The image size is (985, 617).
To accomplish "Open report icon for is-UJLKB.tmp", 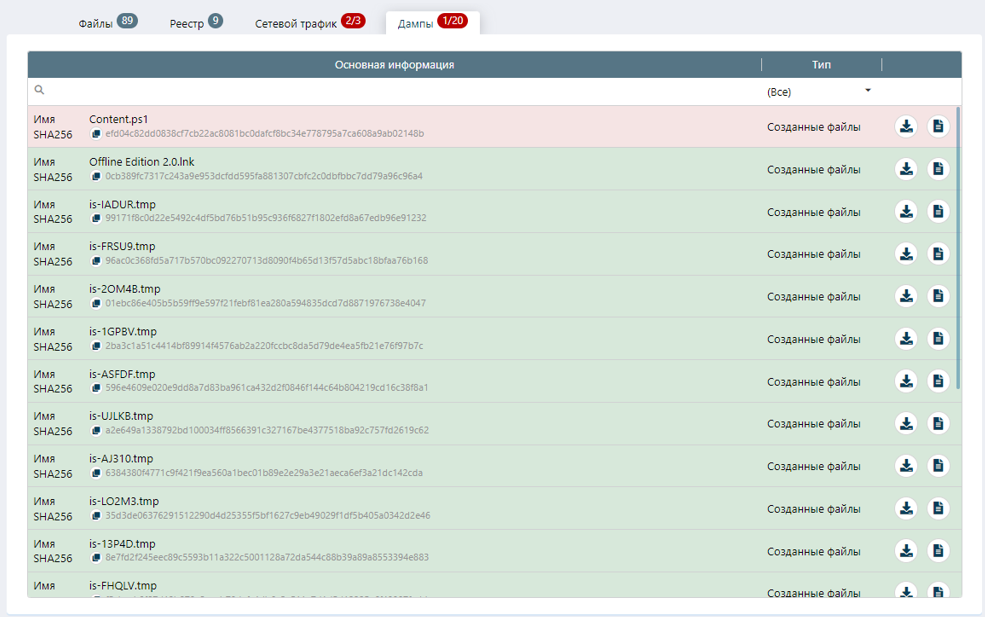I will click(x=938, y=424).
